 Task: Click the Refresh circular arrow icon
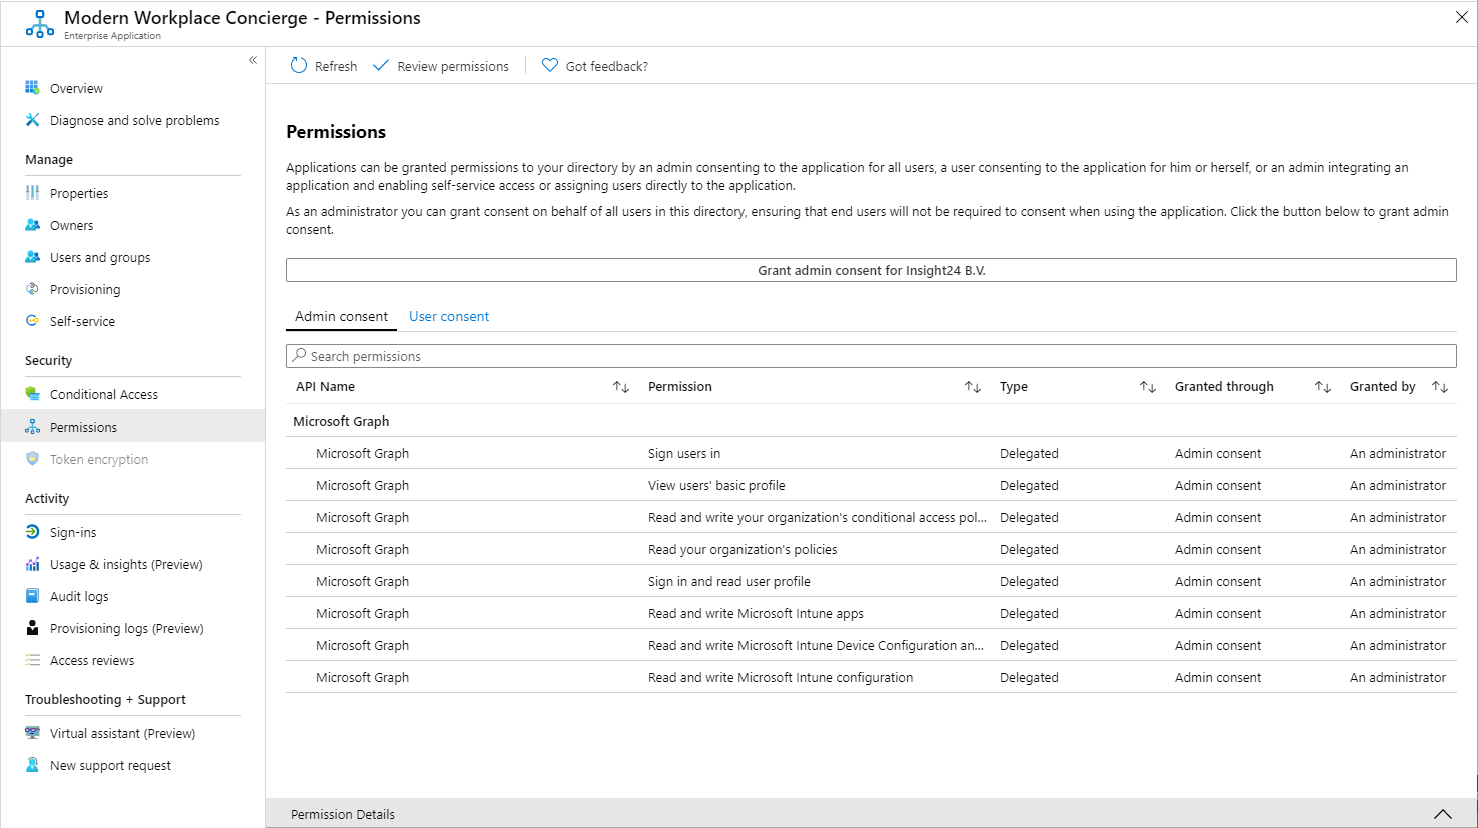(299, 66)
